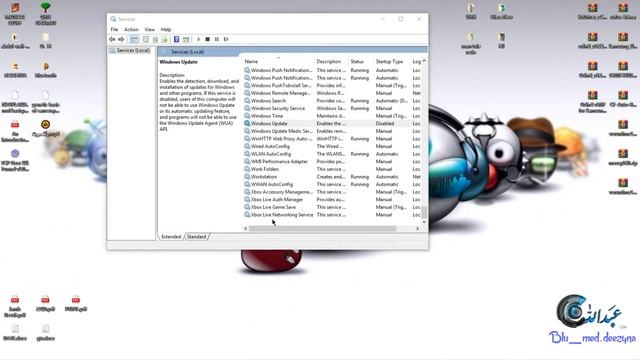Click the Refresh toolbar icon
640x360 pixels.
pyautogui.click(x=156, y=39)
